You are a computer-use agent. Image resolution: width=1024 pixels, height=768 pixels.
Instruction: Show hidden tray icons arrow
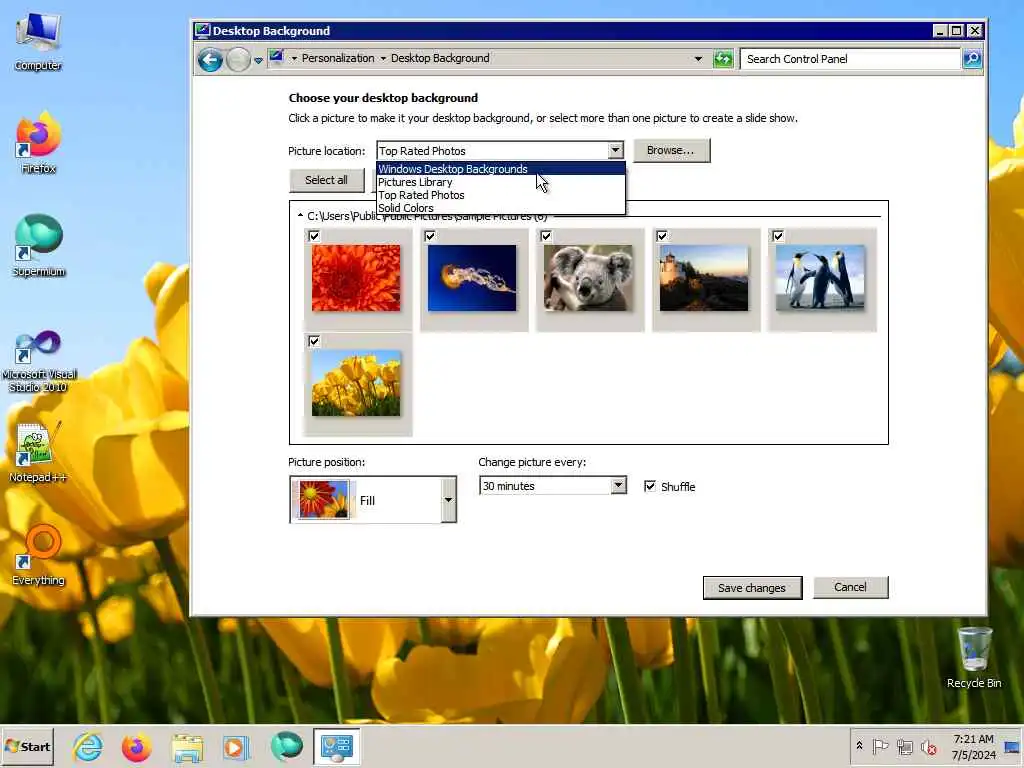click(x=859, y=746)
